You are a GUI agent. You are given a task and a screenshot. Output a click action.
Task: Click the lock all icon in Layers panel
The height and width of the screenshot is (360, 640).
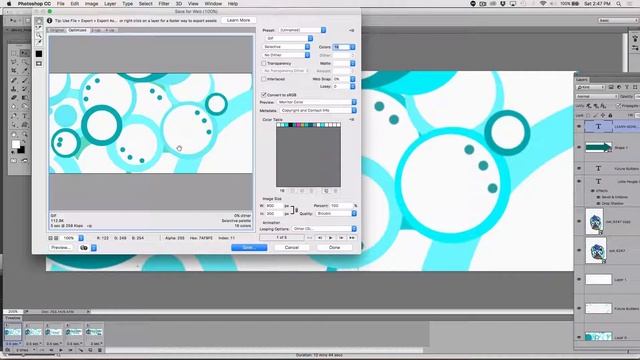[x=611, y=116]
